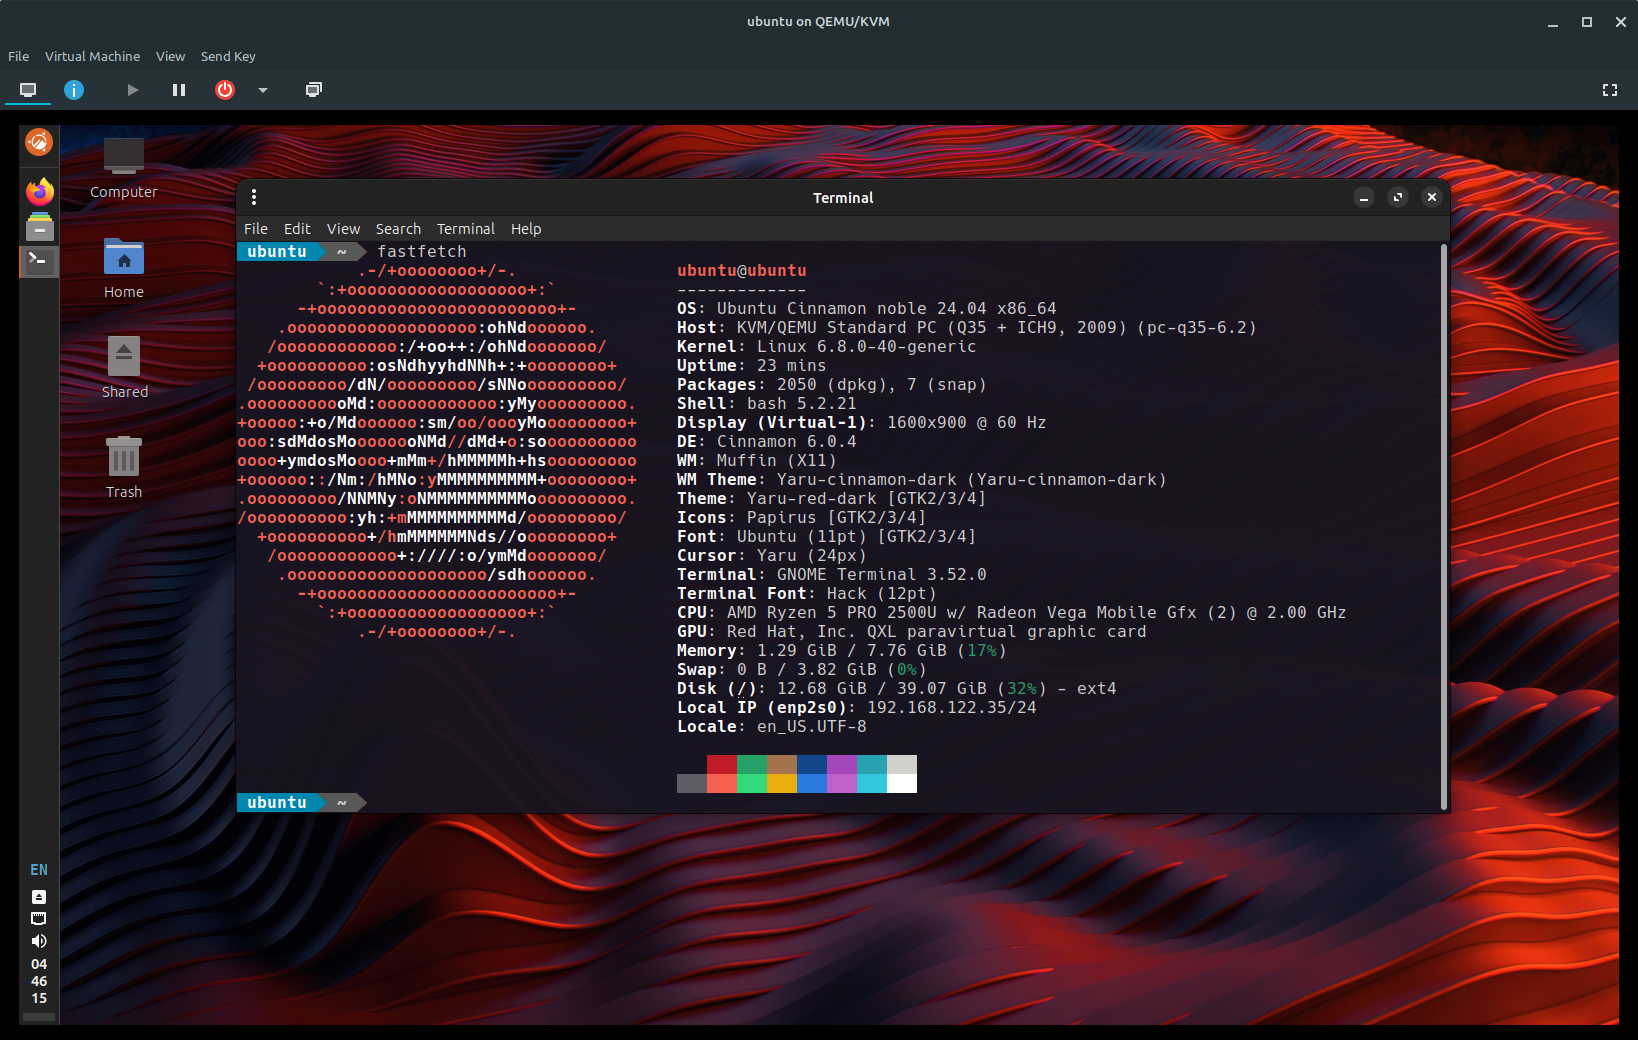This screenshot has width=1638, height=1040.
Task: Open the virt-manager File menu
Action: click(19, 56)
